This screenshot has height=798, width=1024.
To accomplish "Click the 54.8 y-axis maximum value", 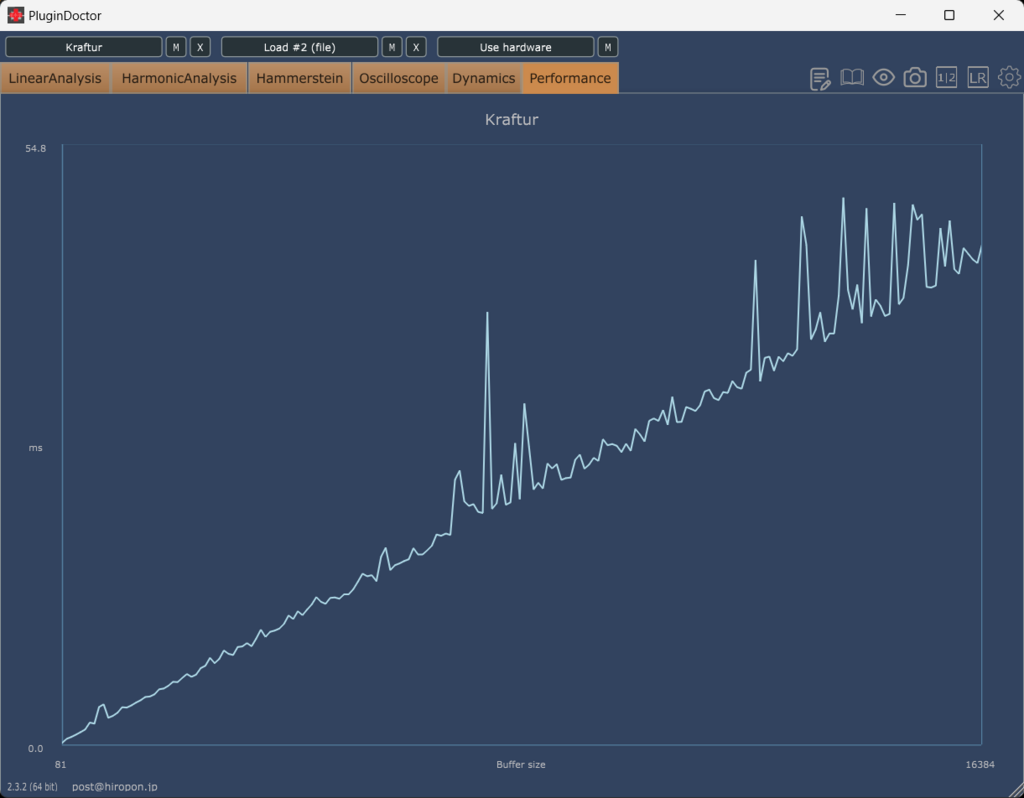I will pos(35,148).
